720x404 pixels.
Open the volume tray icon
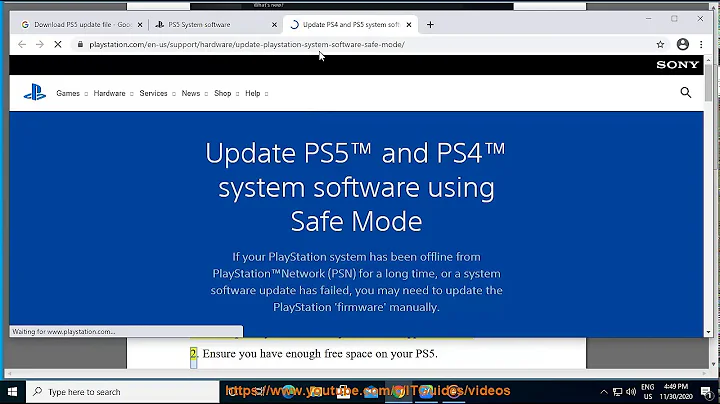coord(631,392)
